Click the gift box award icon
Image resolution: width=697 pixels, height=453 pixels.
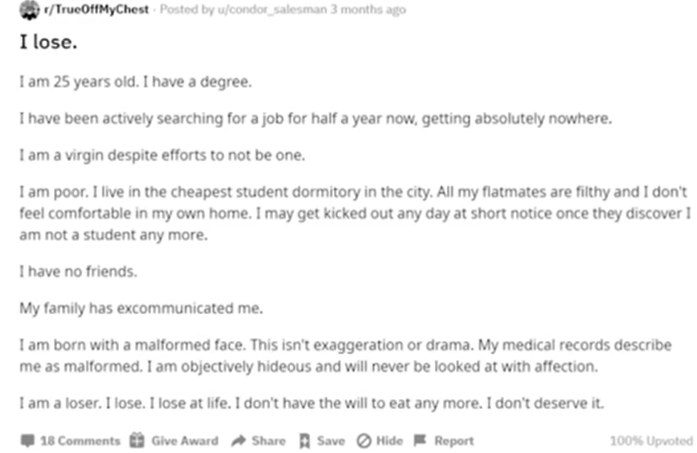point(137,440)
